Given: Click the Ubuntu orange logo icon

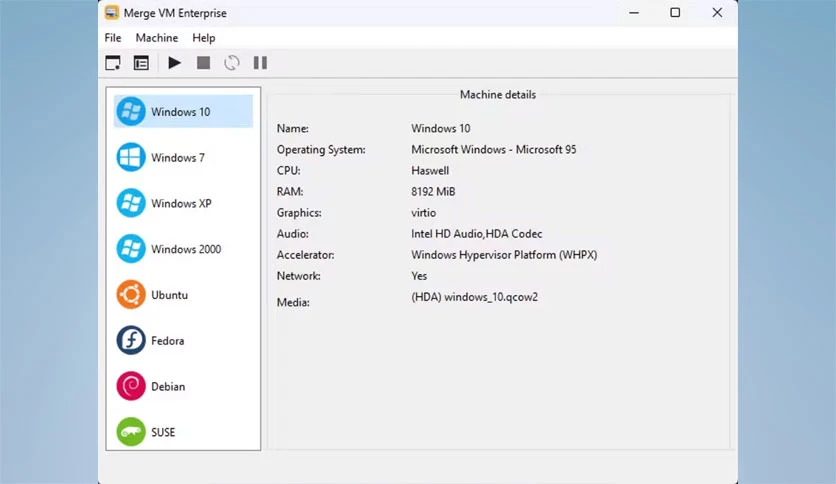Looking at the screenshot, I should click(131, 294).
